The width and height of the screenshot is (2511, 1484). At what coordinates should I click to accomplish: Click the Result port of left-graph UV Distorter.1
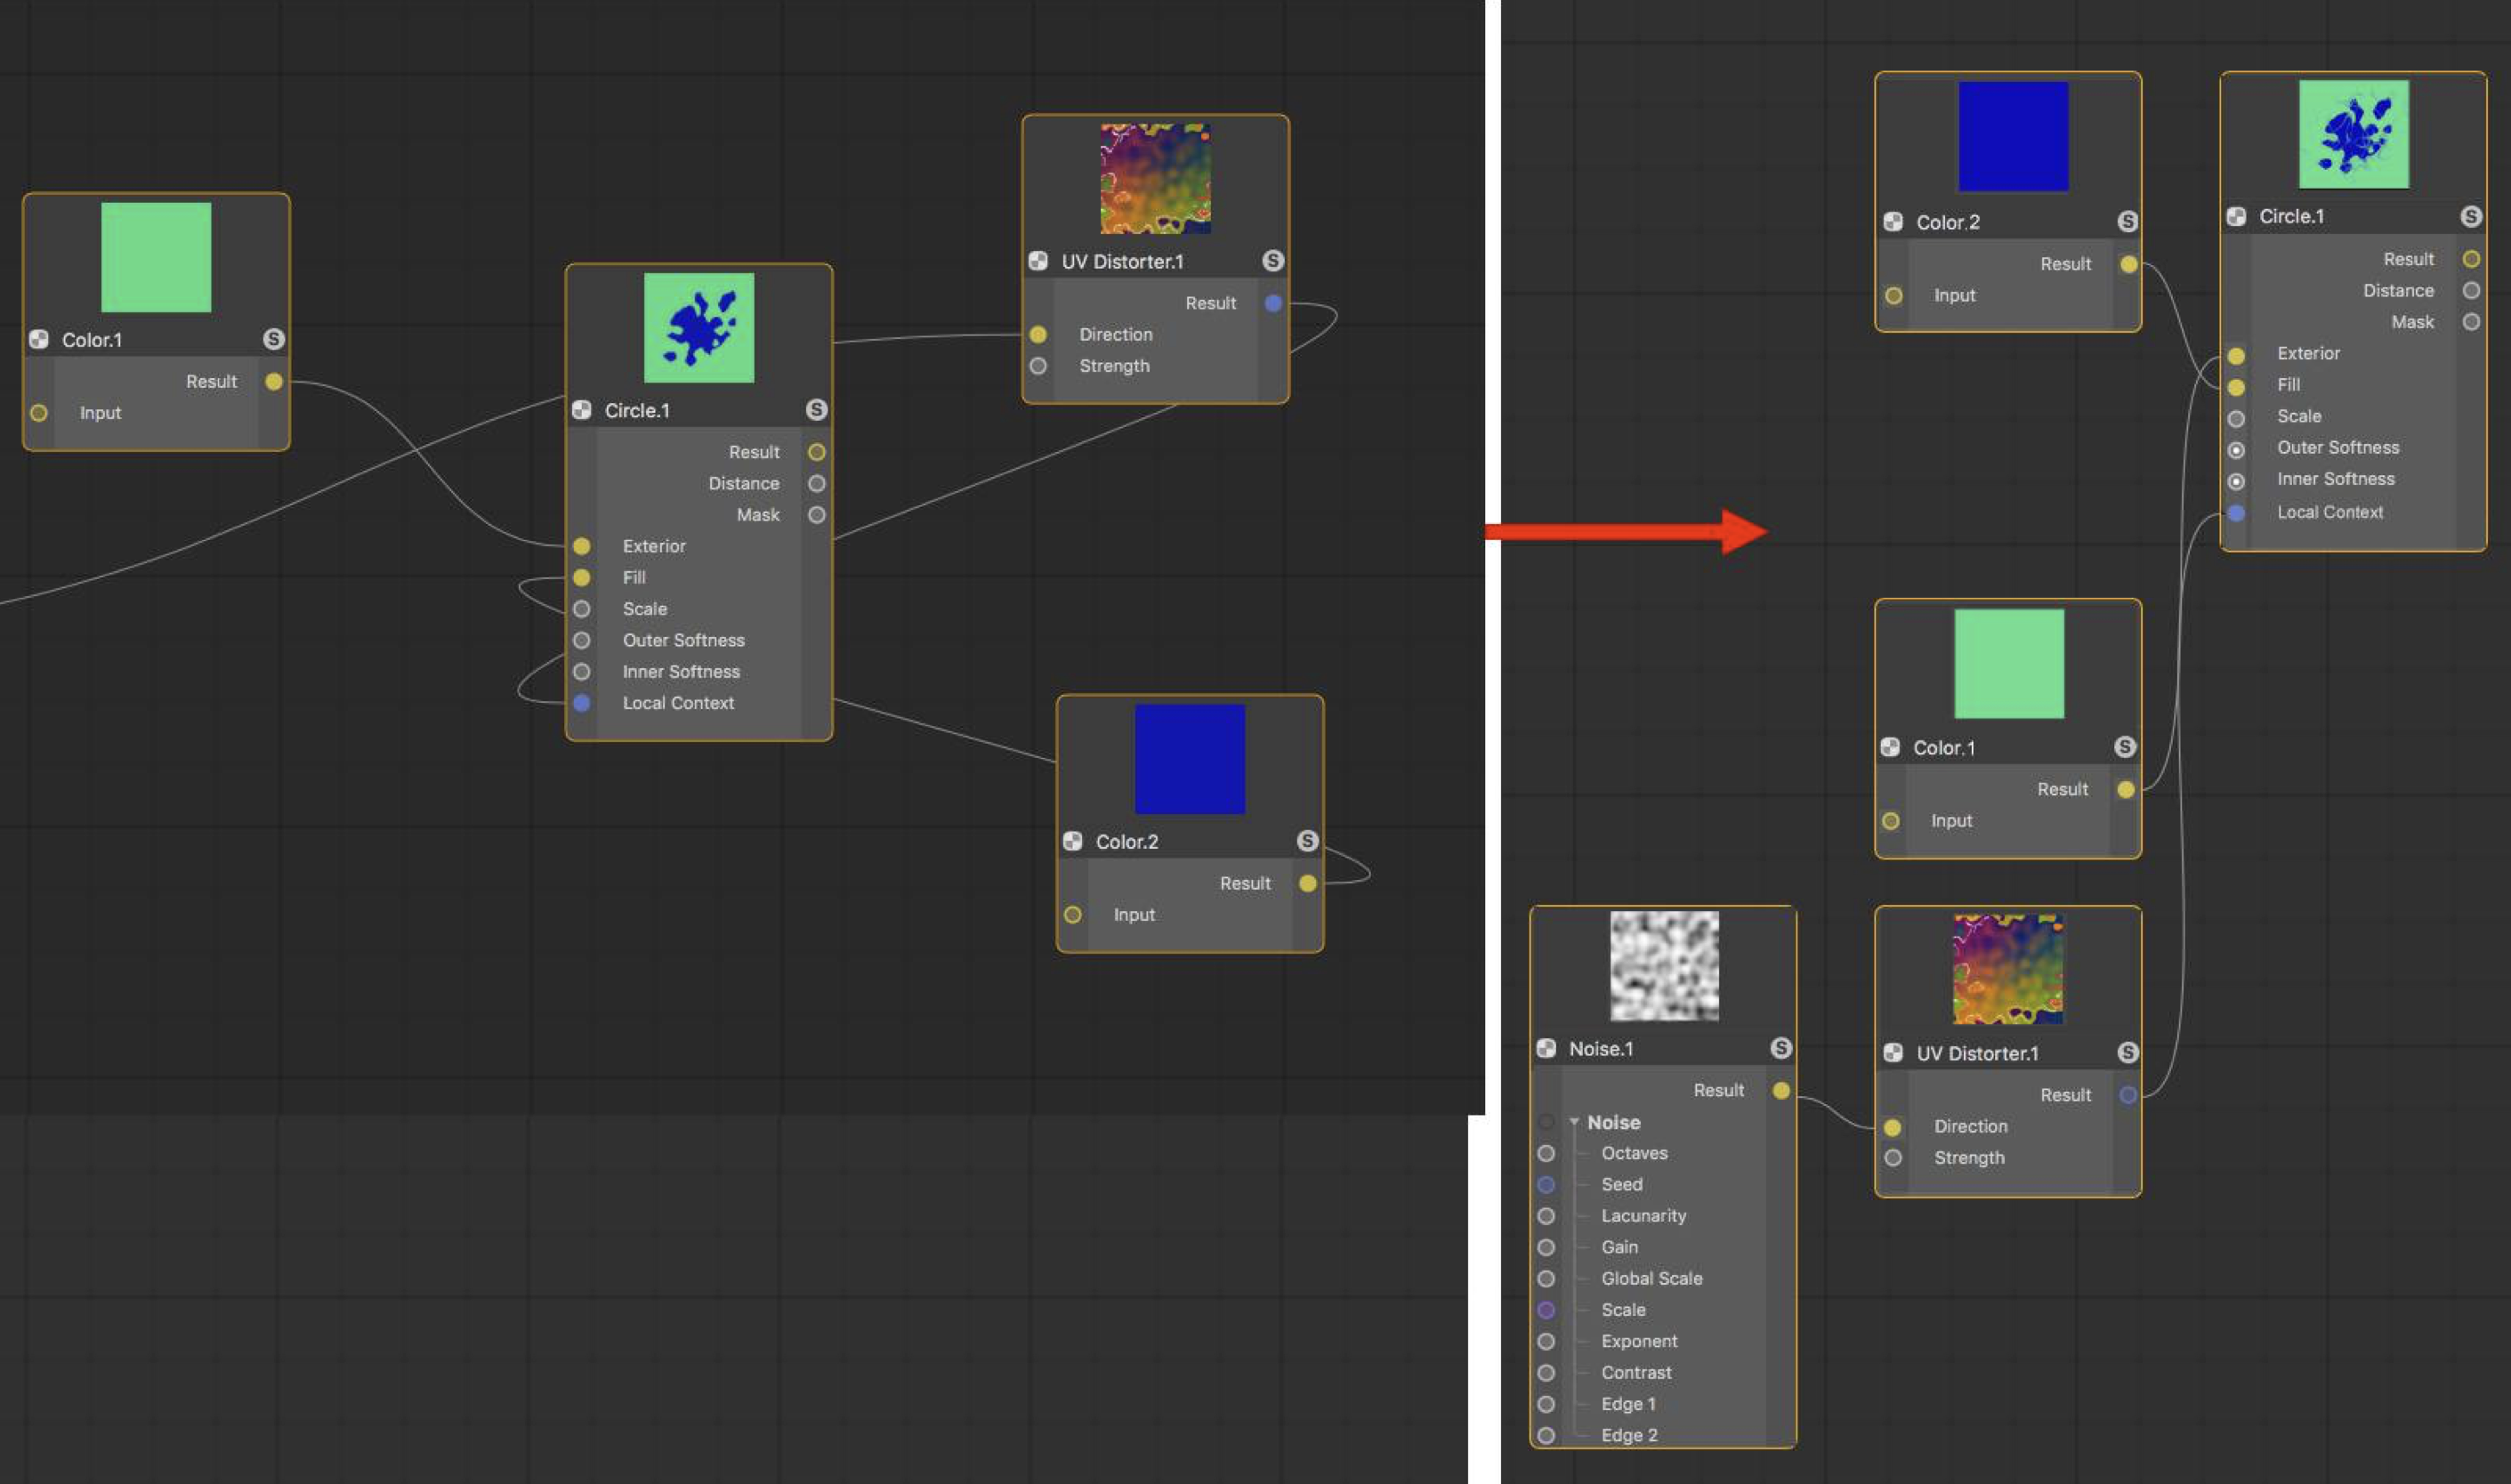point(1272,303)
